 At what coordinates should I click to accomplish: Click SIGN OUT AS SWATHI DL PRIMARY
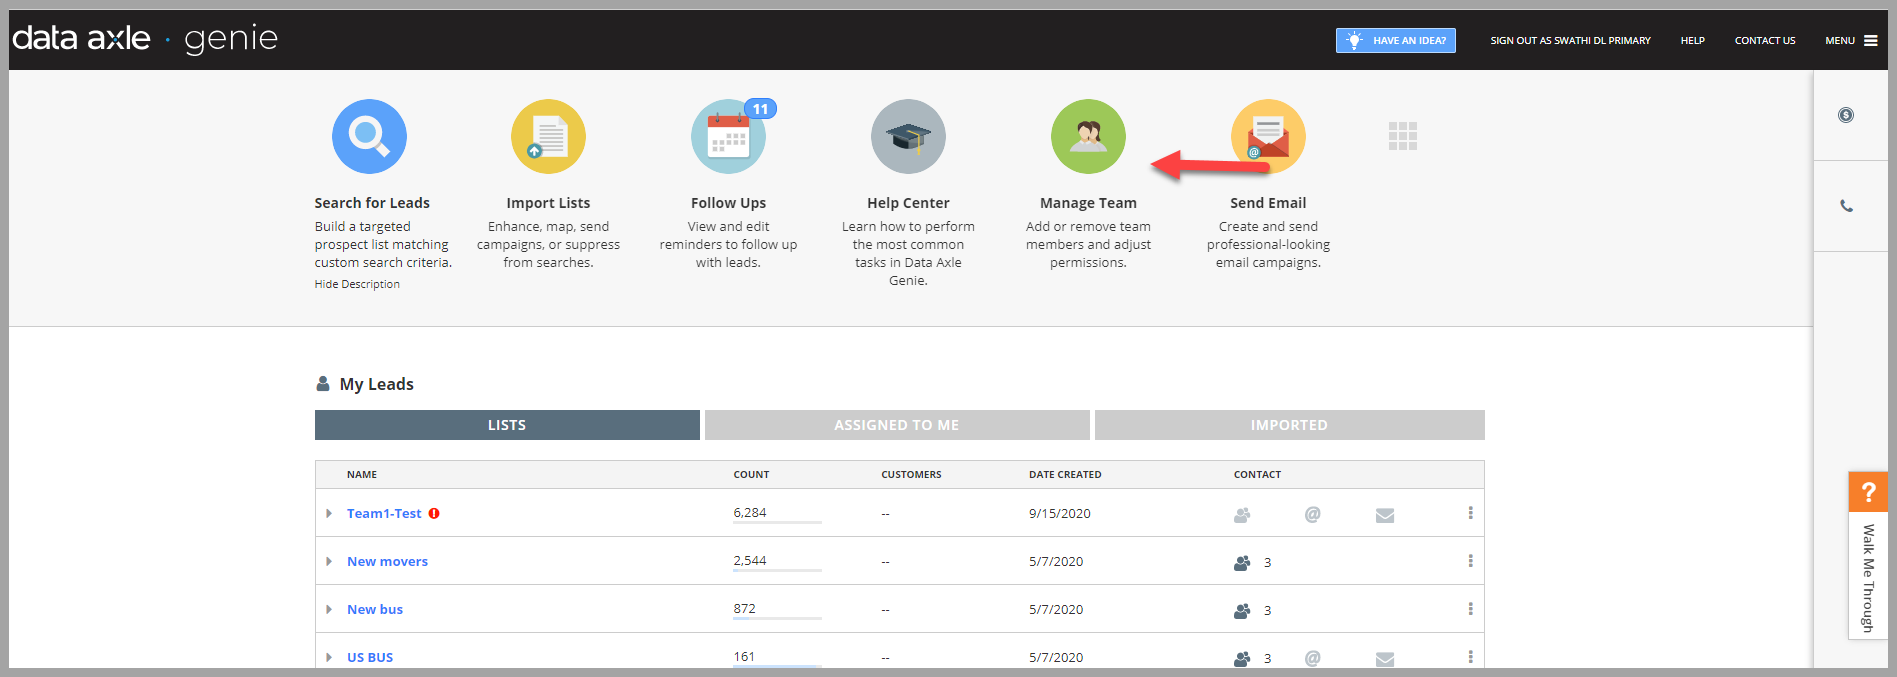pos(1570,41)
